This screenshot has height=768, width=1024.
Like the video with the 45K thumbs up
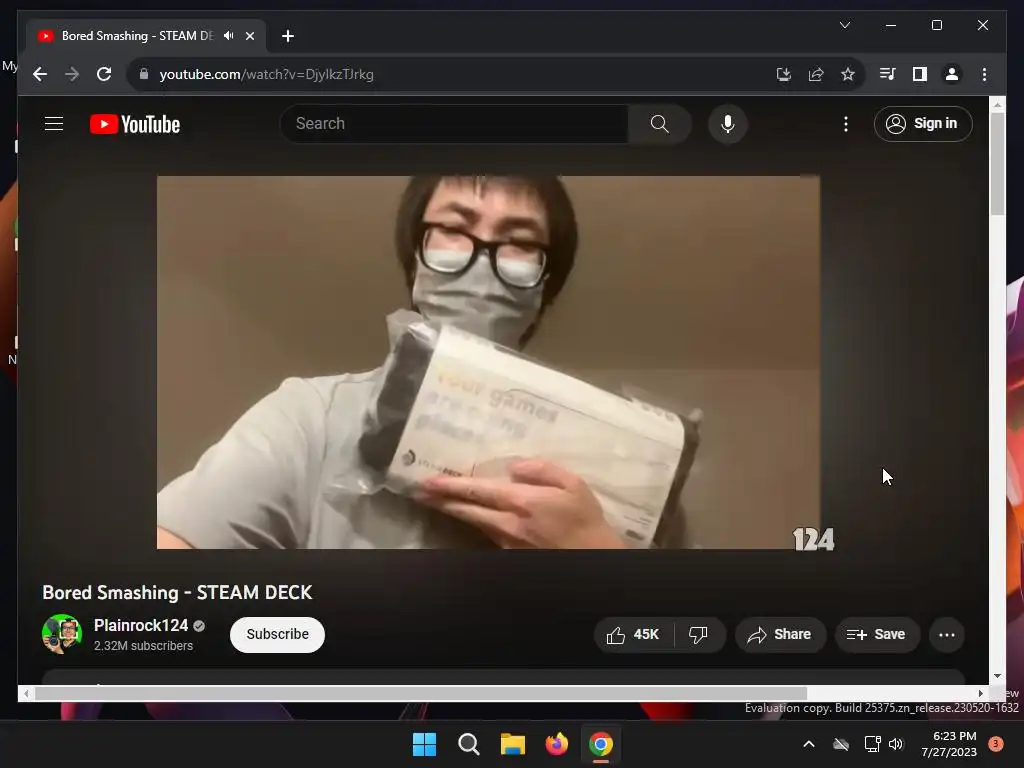pos(633,634)
